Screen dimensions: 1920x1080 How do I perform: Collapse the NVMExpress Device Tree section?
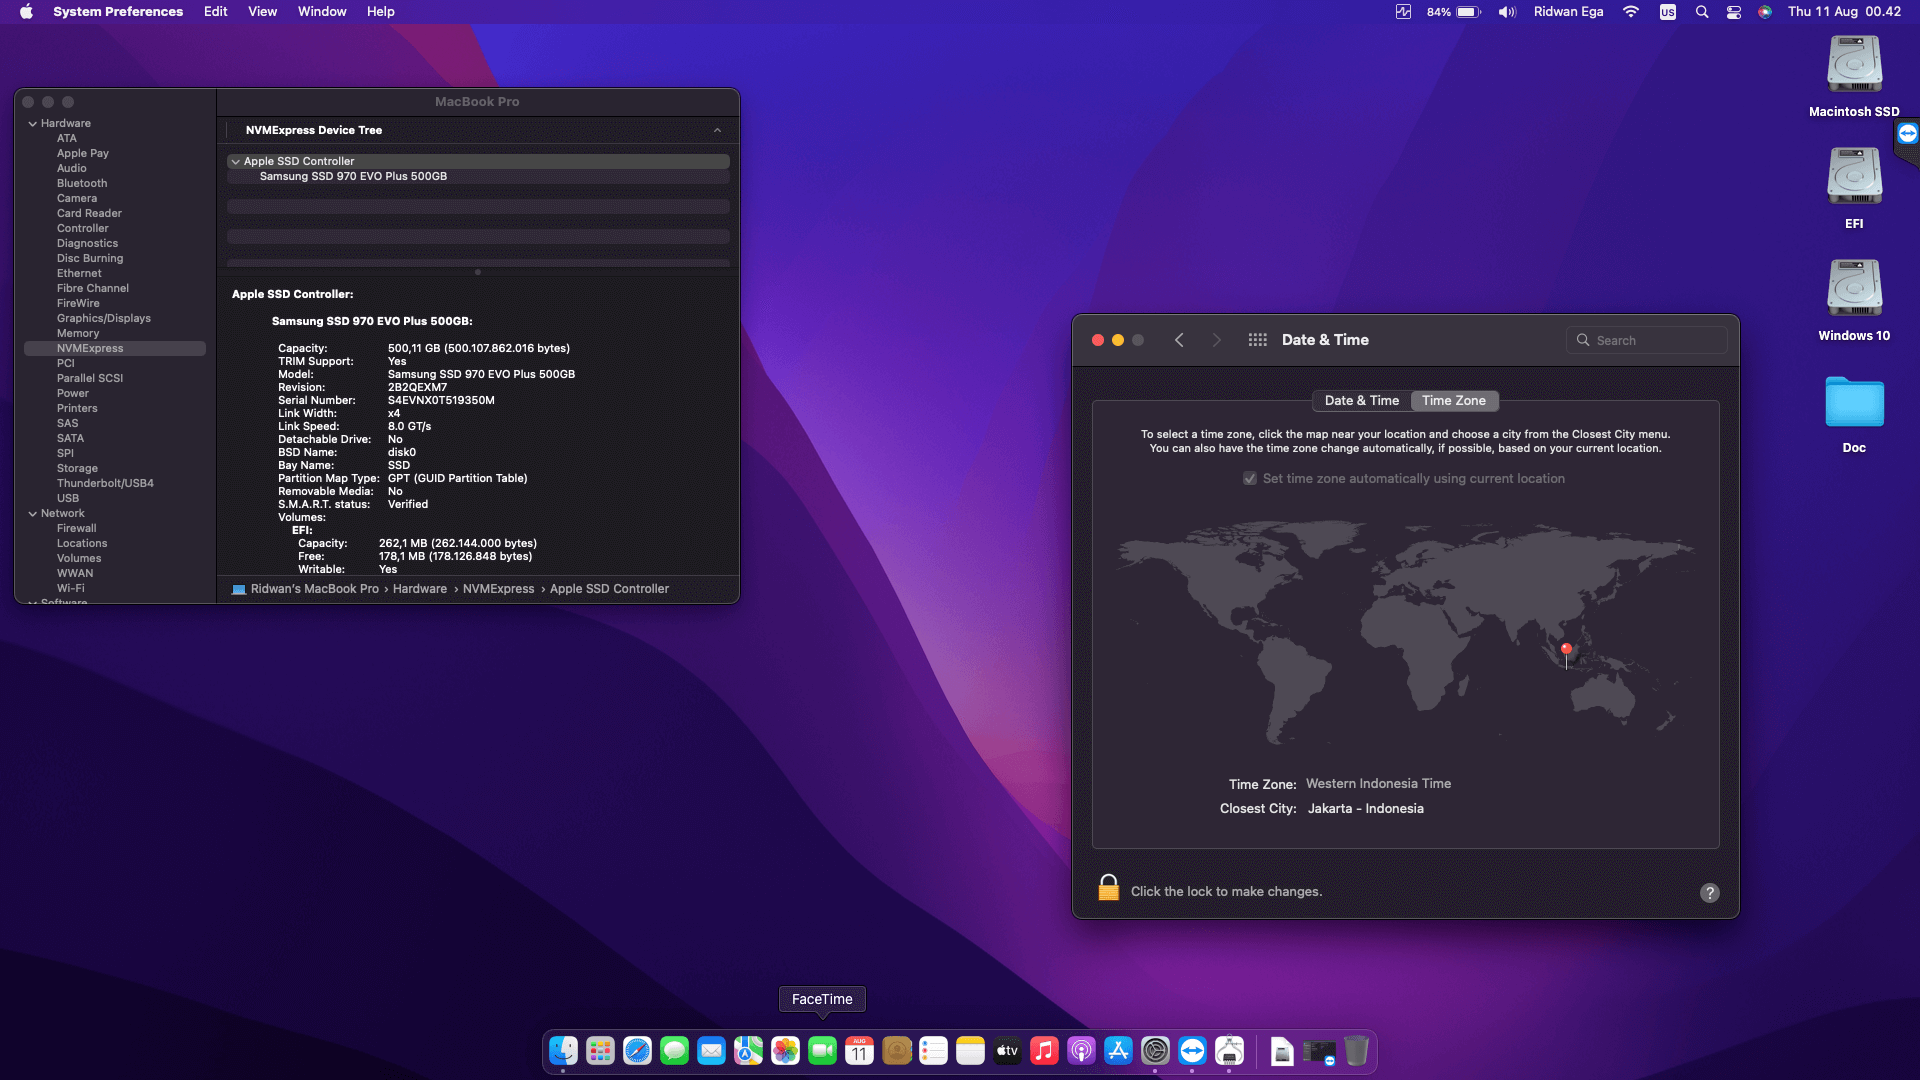[x=717, y=130]
